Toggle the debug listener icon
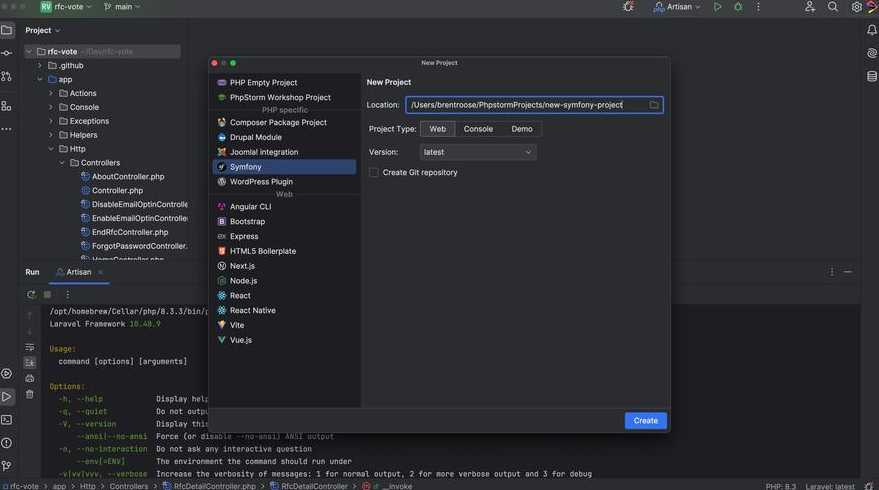This screenshot has width=879, height=490. pos(628,7)
